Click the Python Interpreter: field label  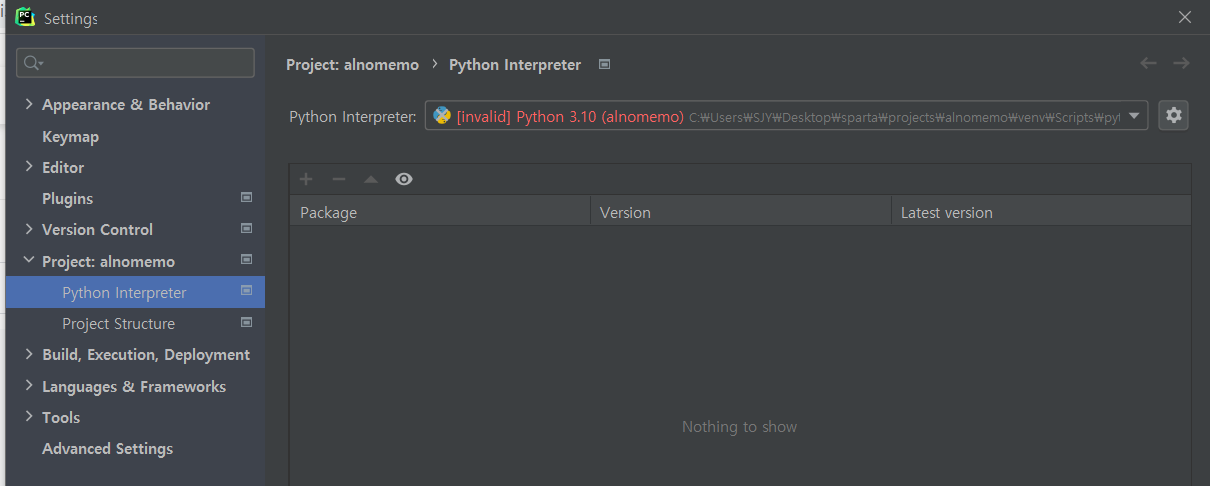point(353,117)
